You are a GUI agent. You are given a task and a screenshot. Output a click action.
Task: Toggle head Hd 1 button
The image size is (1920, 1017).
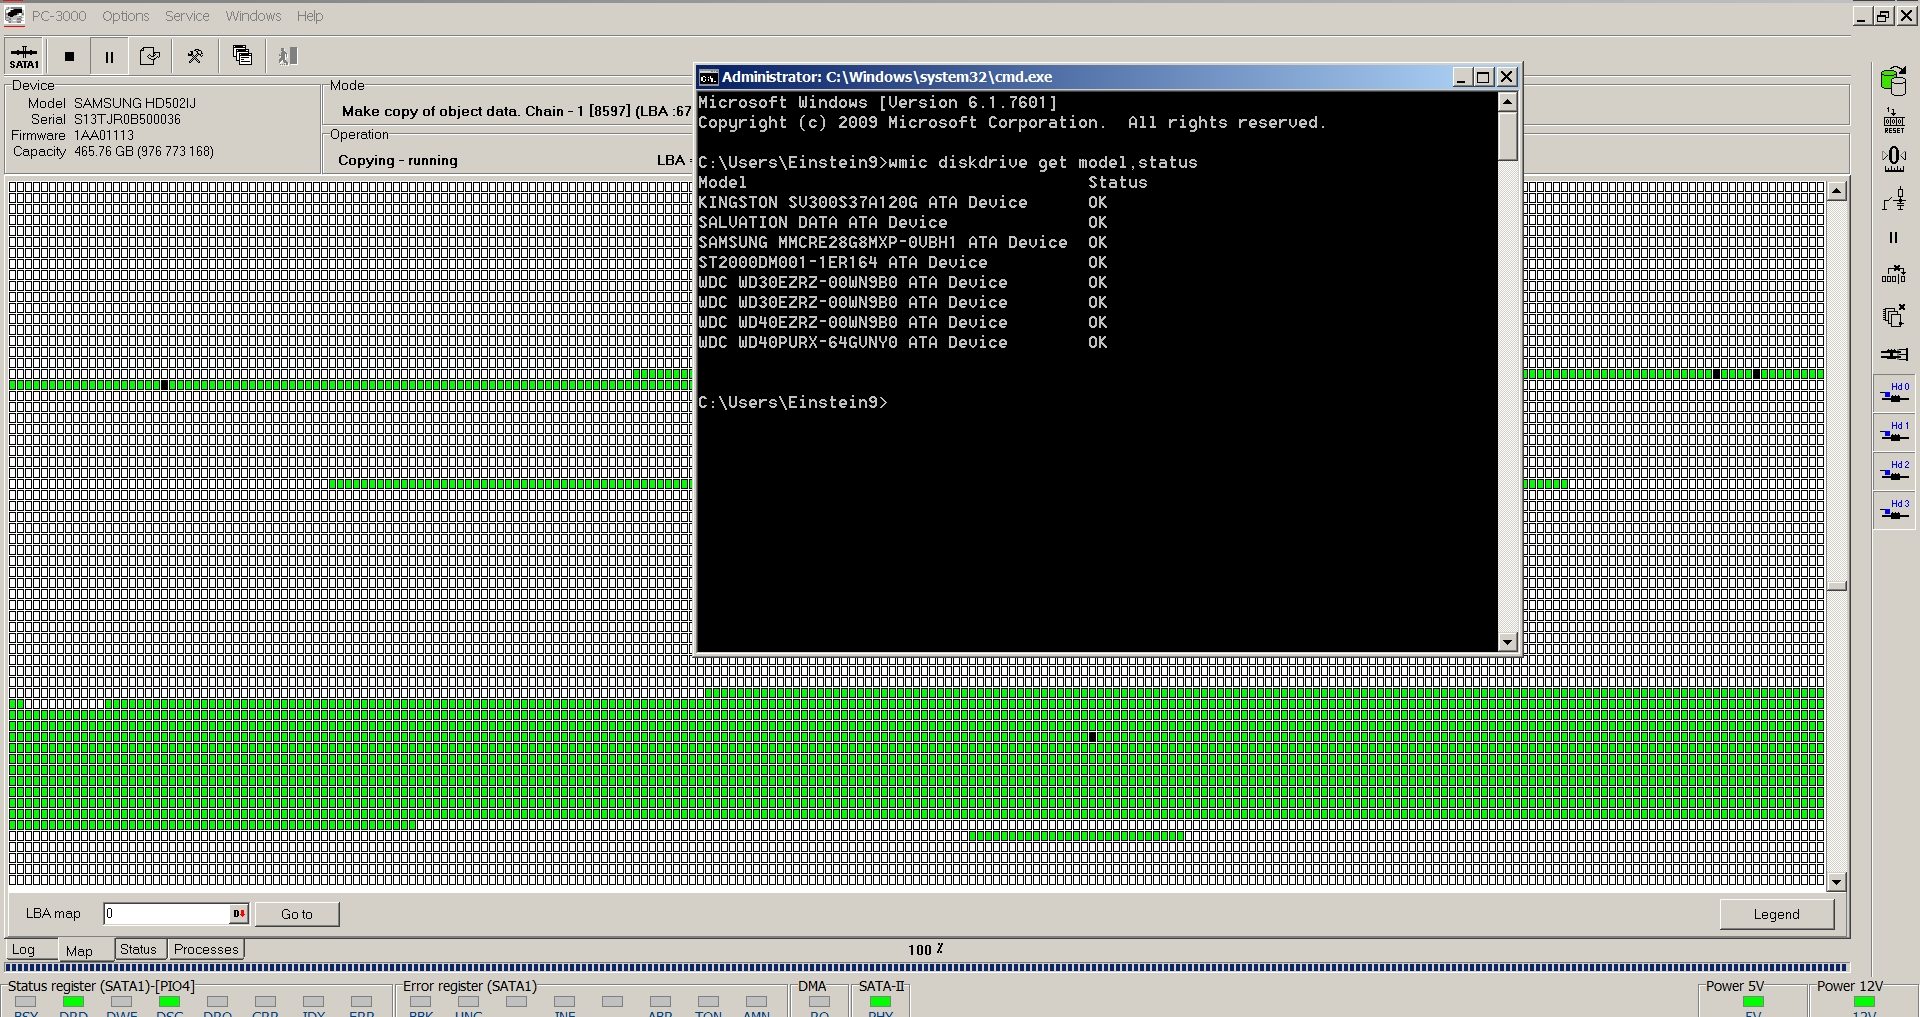pos(1894,432)
